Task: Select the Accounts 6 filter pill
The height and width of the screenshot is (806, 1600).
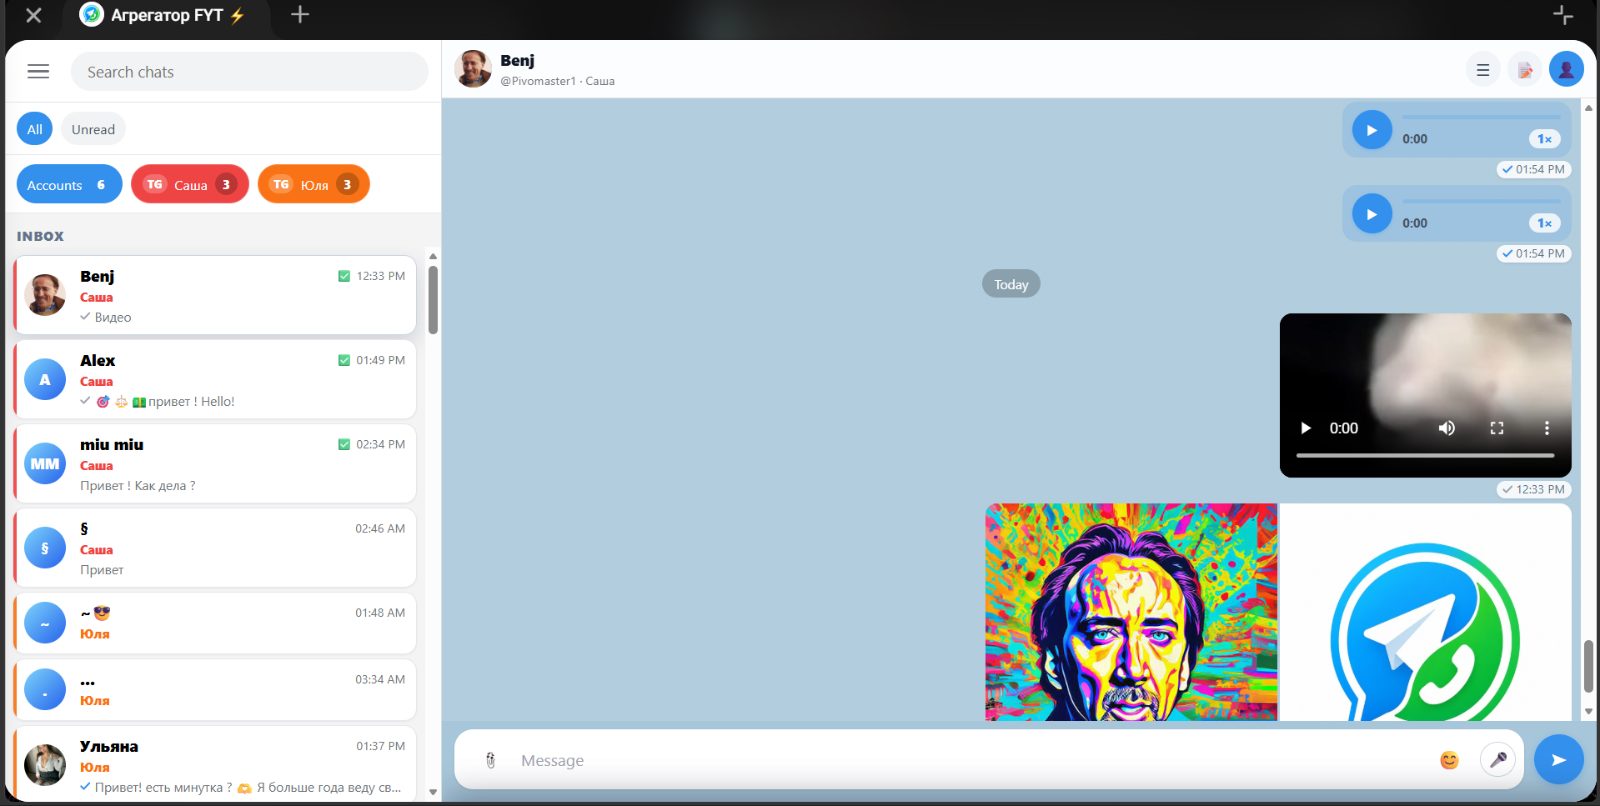Action: (69, 184)
